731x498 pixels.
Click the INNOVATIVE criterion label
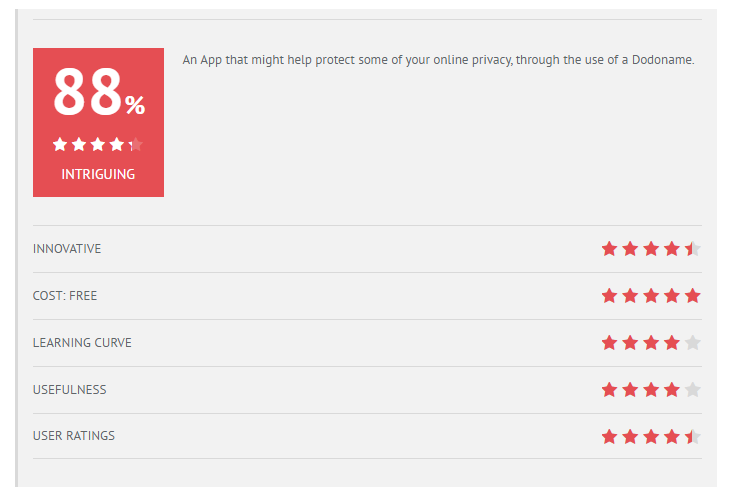67,249
